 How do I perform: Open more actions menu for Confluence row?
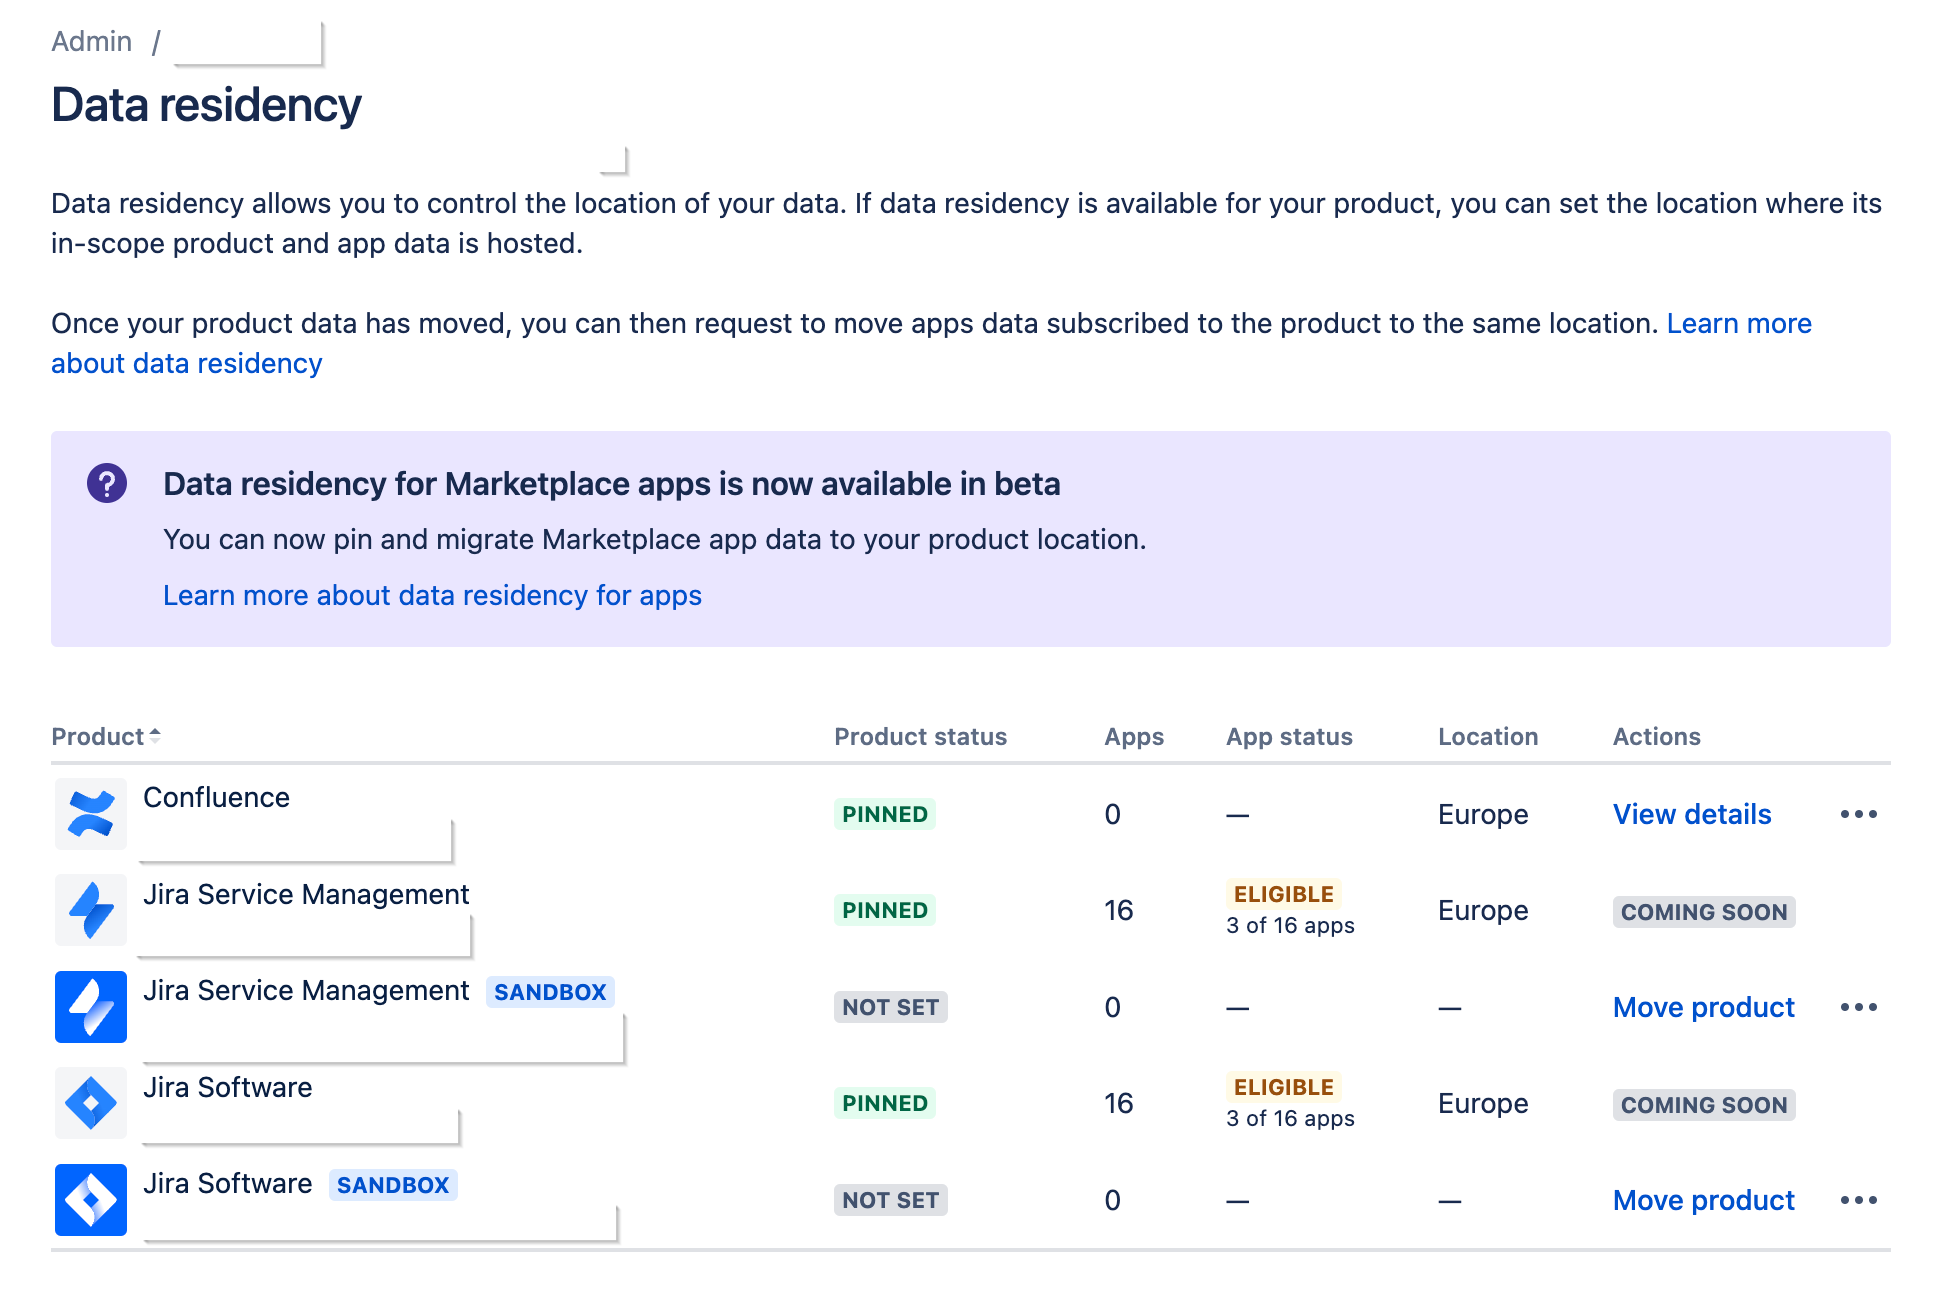(x=1858, y=814)
